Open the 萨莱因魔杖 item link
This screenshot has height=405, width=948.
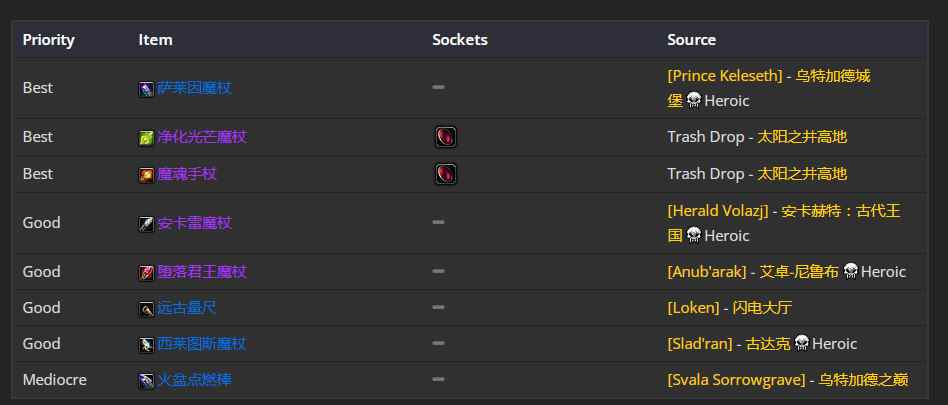[194, 89]
